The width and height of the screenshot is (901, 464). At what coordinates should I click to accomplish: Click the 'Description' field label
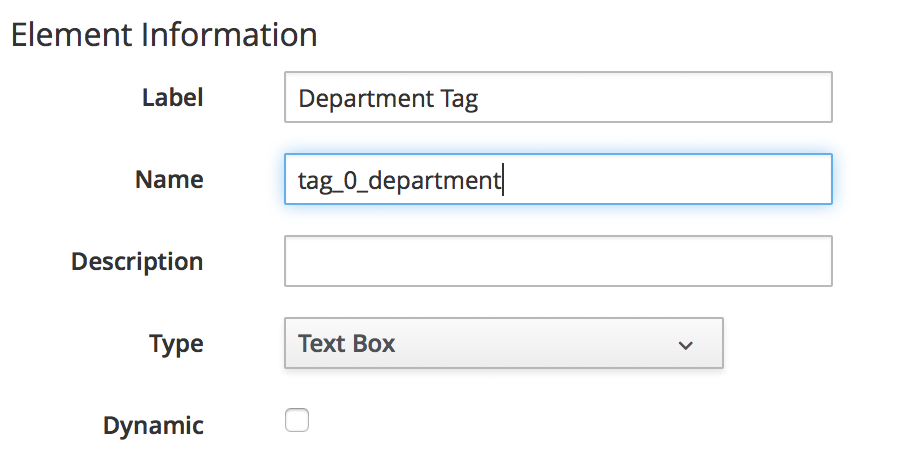[137, 262]
